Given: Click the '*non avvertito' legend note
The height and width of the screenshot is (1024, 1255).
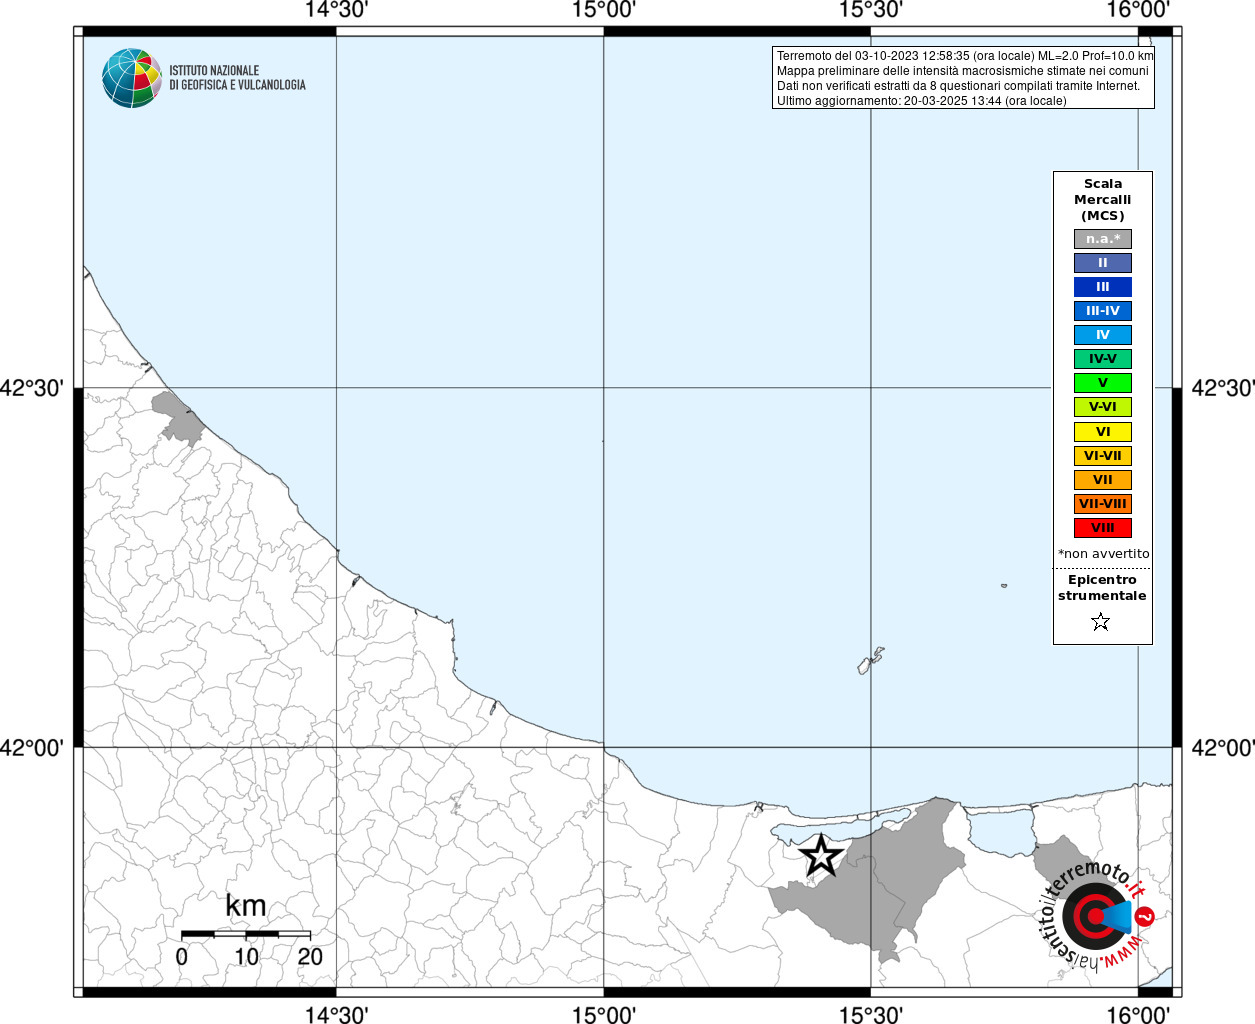Looking at the screenshot, I should point(1103,554).
